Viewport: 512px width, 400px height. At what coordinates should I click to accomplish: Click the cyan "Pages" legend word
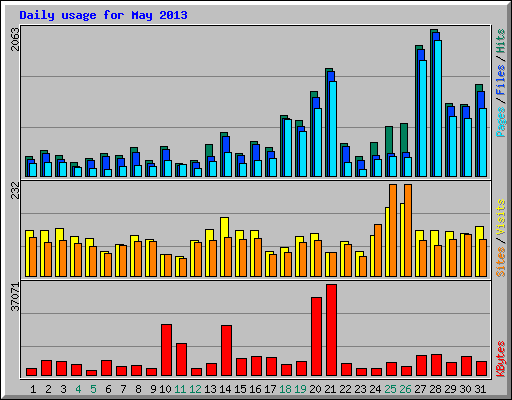501,122
